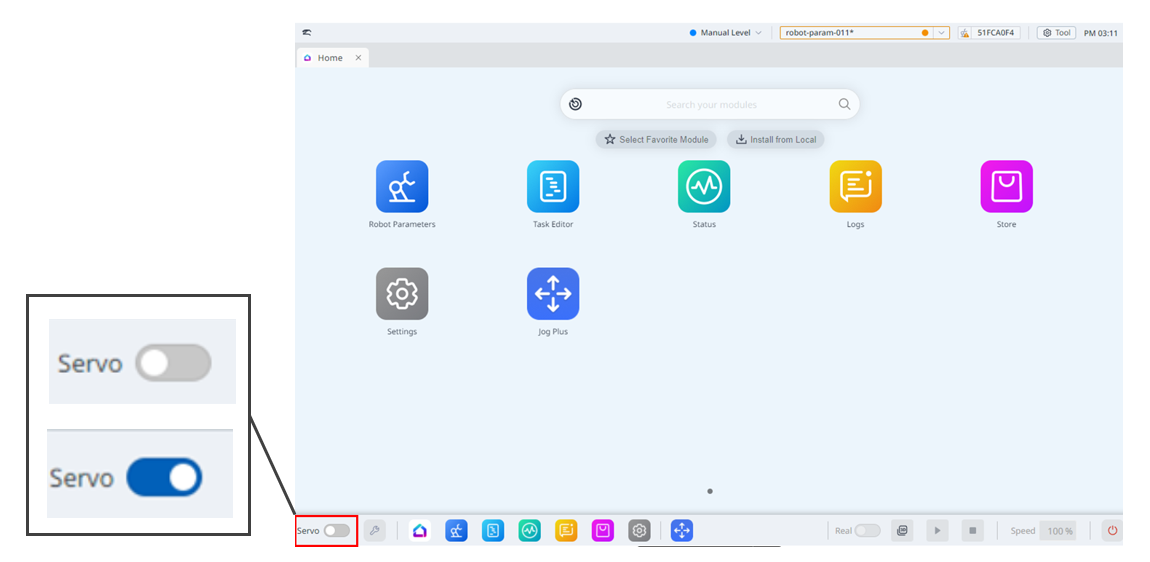Switch to the Home tab
Viewport: 1150px width, 562px height.
(329, 58)
